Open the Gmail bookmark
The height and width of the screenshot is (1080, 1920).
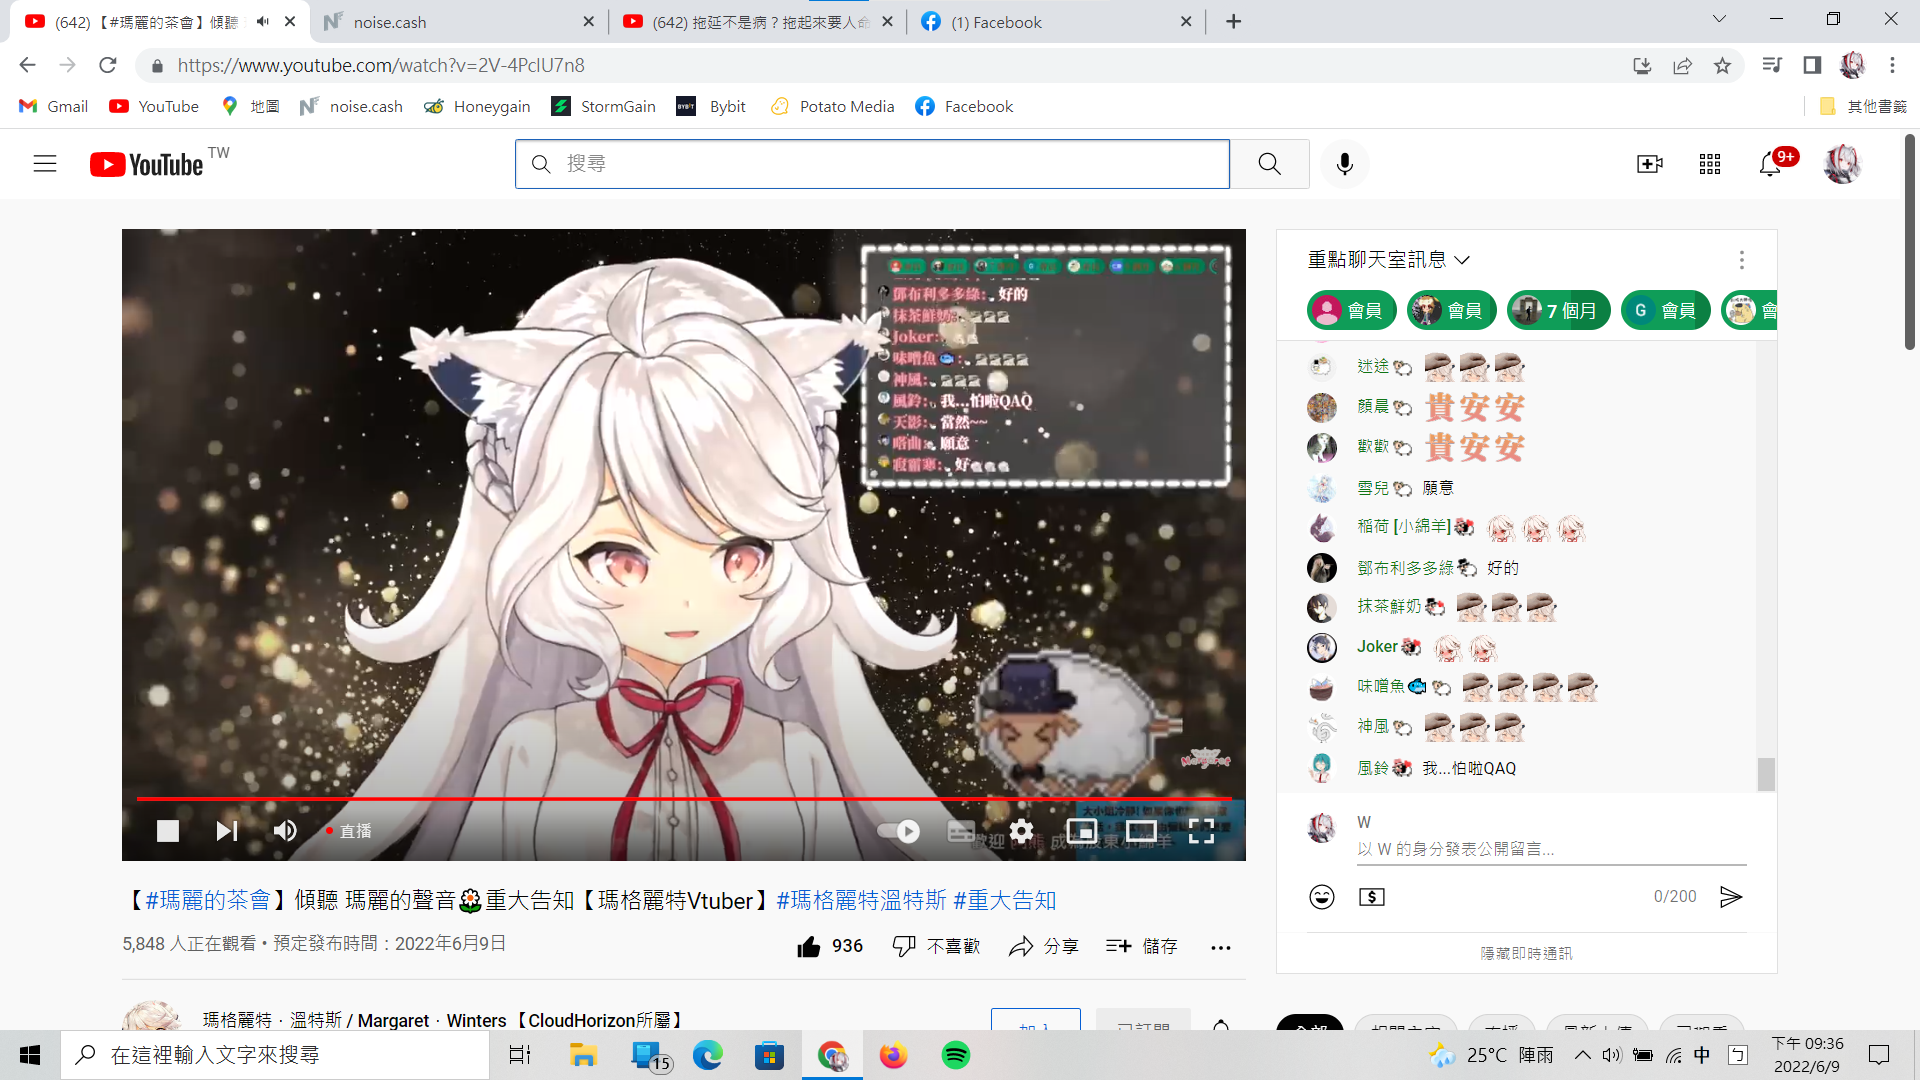click(x=54, y=106)
